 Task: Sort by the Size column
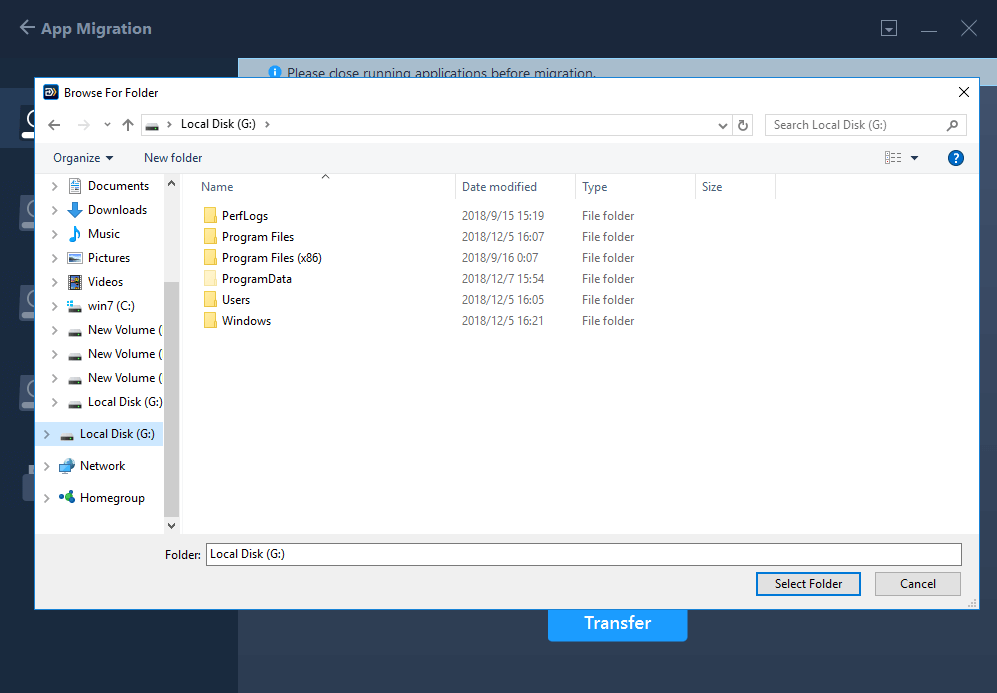712,187
